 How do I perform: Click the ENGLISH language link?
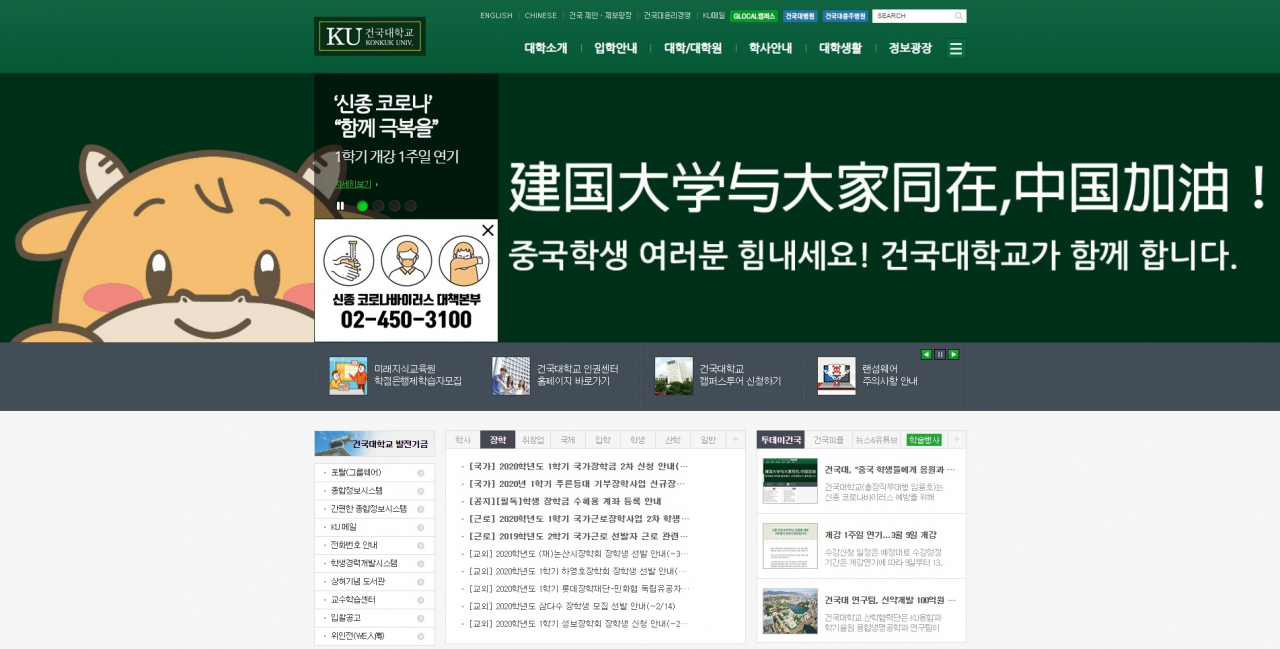click(x=496, y=16)
